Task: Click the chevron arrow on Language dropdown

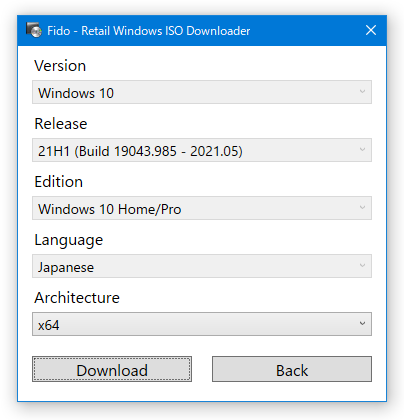Action: coord(362,266)
